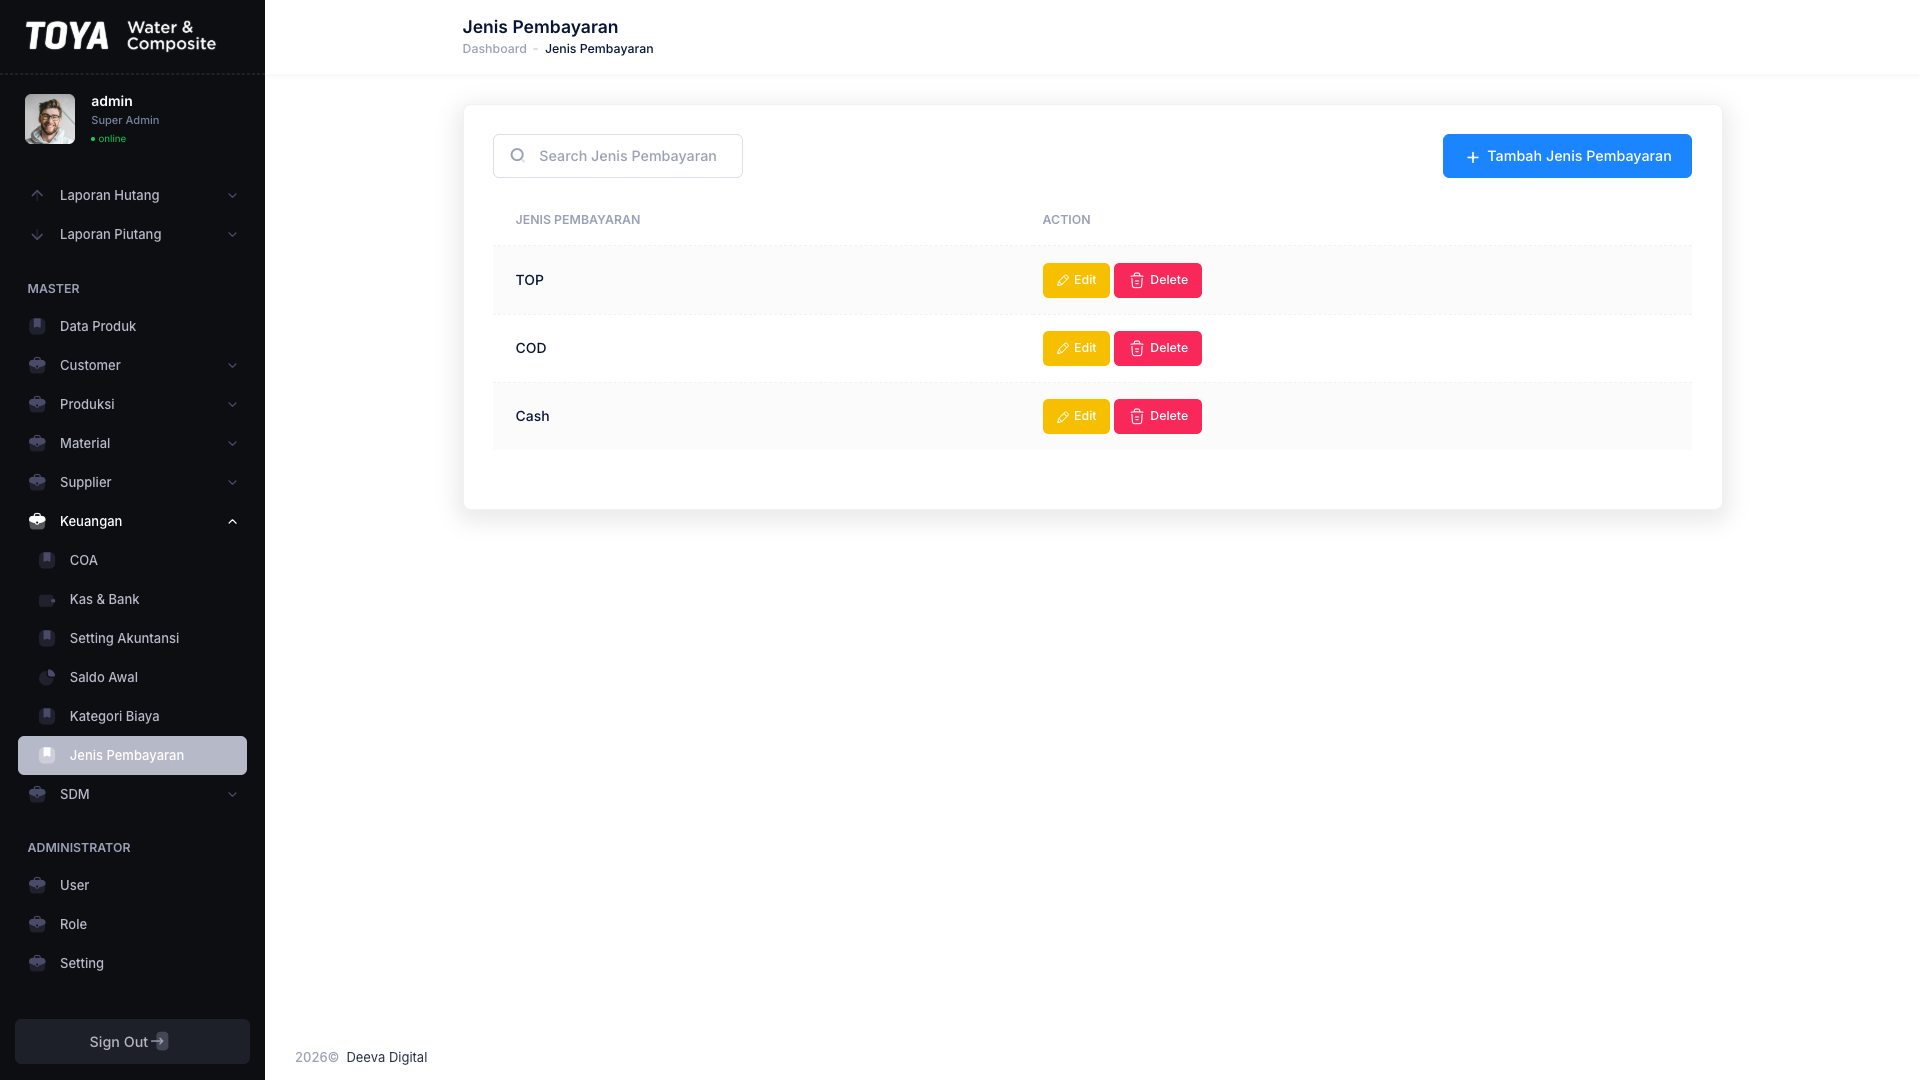Edit the Cash payment type
The image size is (1920, 1080).
pos(1076,416)
